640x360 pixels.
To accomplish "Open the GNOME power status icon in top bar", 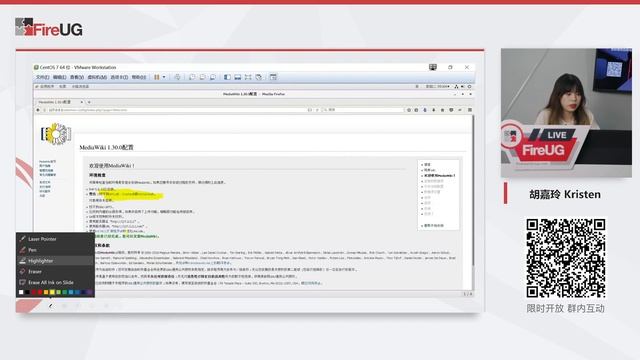I will 469,87.
